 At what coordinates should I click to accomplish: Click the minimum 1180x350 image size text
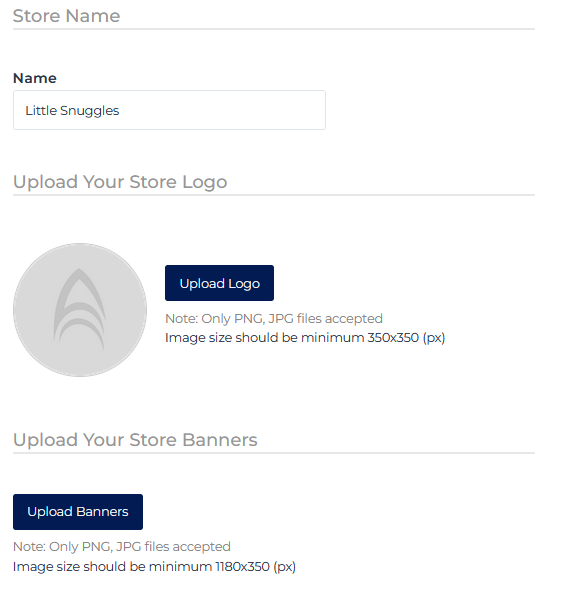pos(154,567)
